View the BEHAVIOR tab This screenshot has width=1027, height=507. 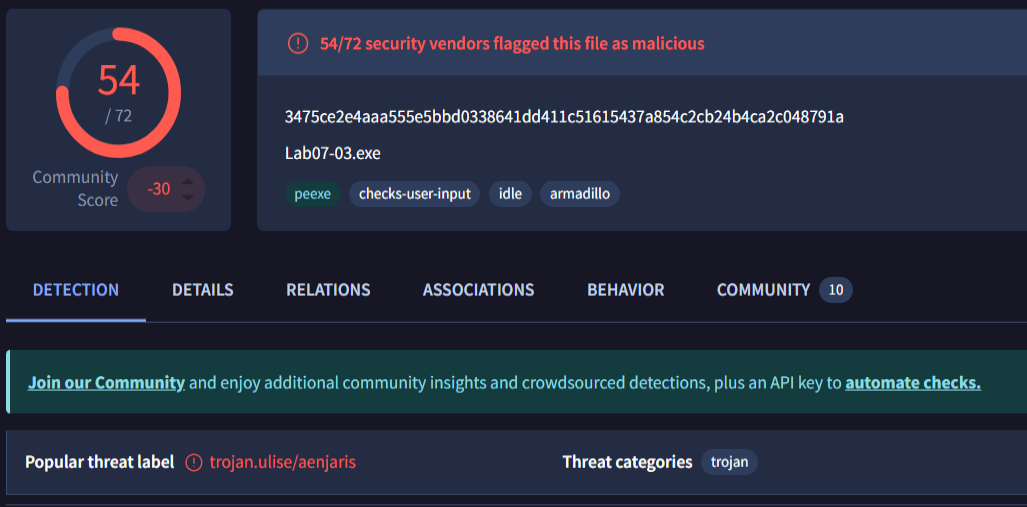(x=626, y=290)
